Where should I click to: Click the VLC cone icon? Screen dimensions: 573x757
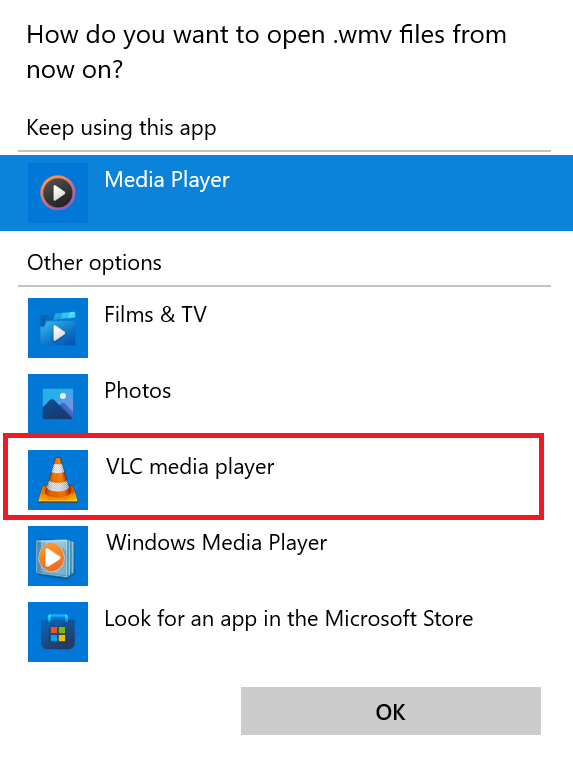click(58, 480)
